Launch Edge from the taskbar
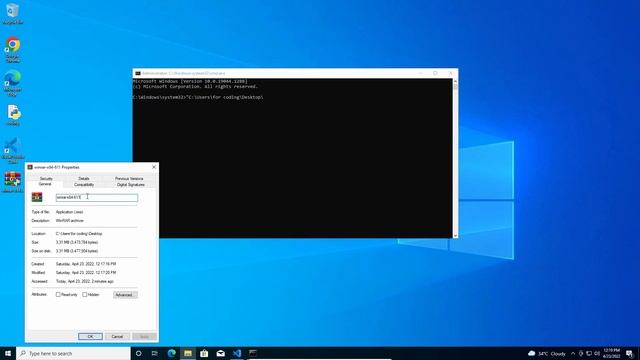 click(171, 353)
